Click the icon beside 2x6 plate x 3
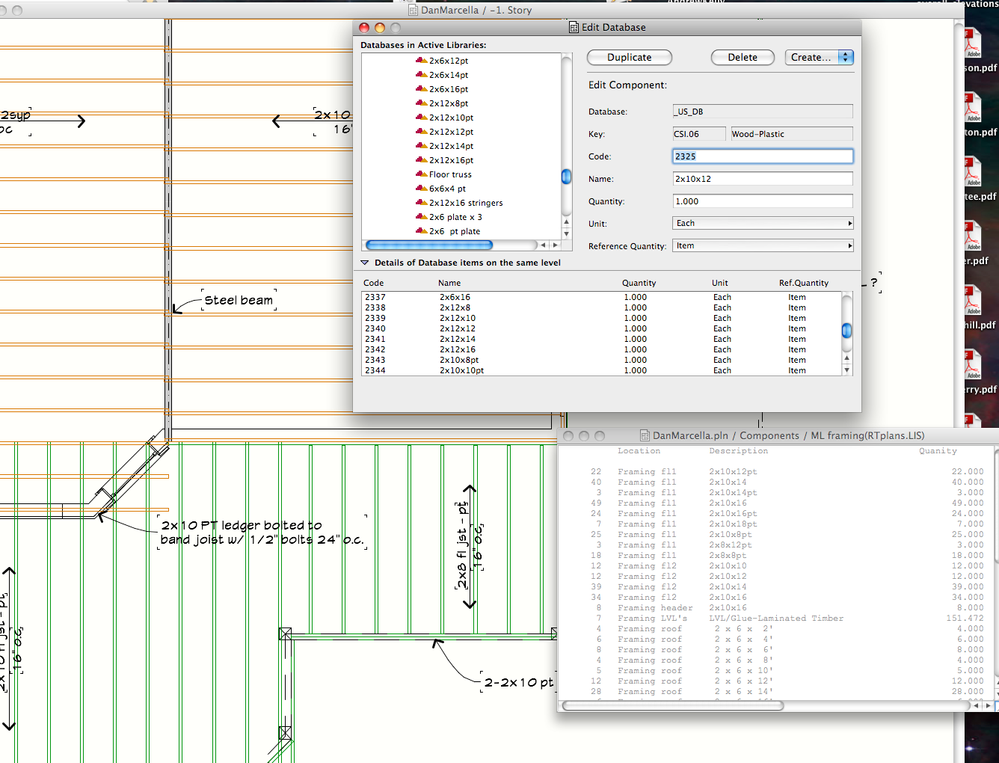Screen dimensions: 999x763 pyautogui.click(x=421, y=217)
